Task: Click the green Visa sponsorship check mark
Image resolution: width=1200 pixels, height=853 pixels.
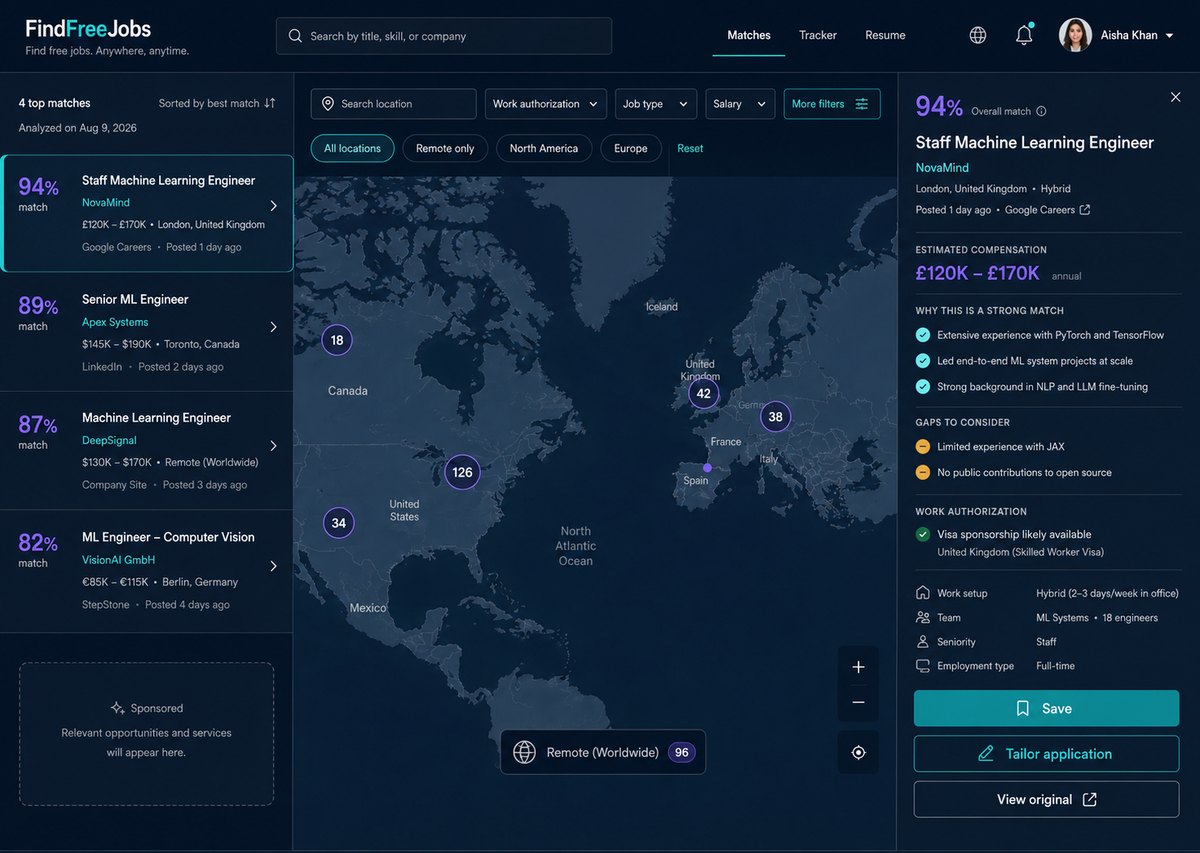Action: pos(923,534)
